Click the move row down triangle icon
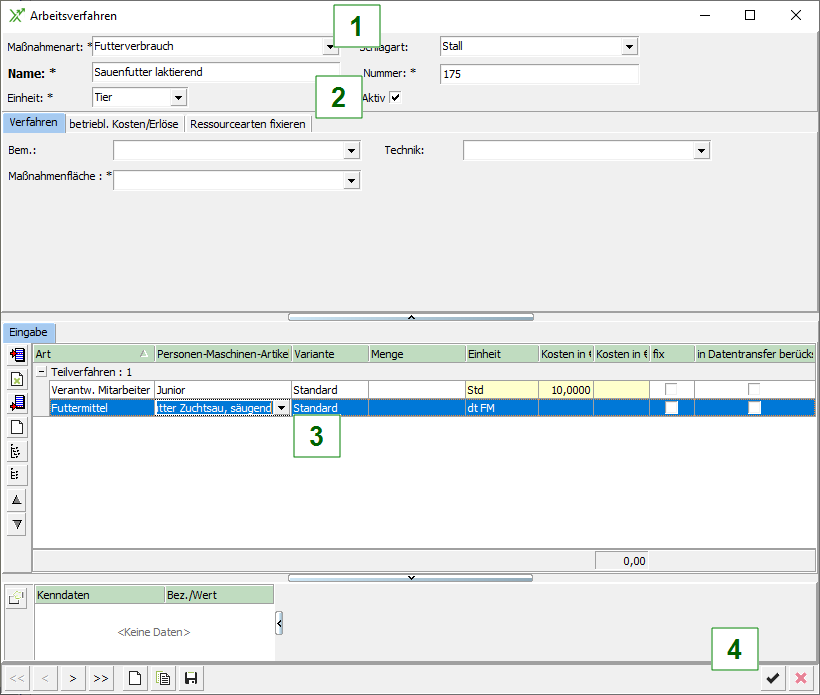Screen dimensions: 820x695 pos(17,524)
